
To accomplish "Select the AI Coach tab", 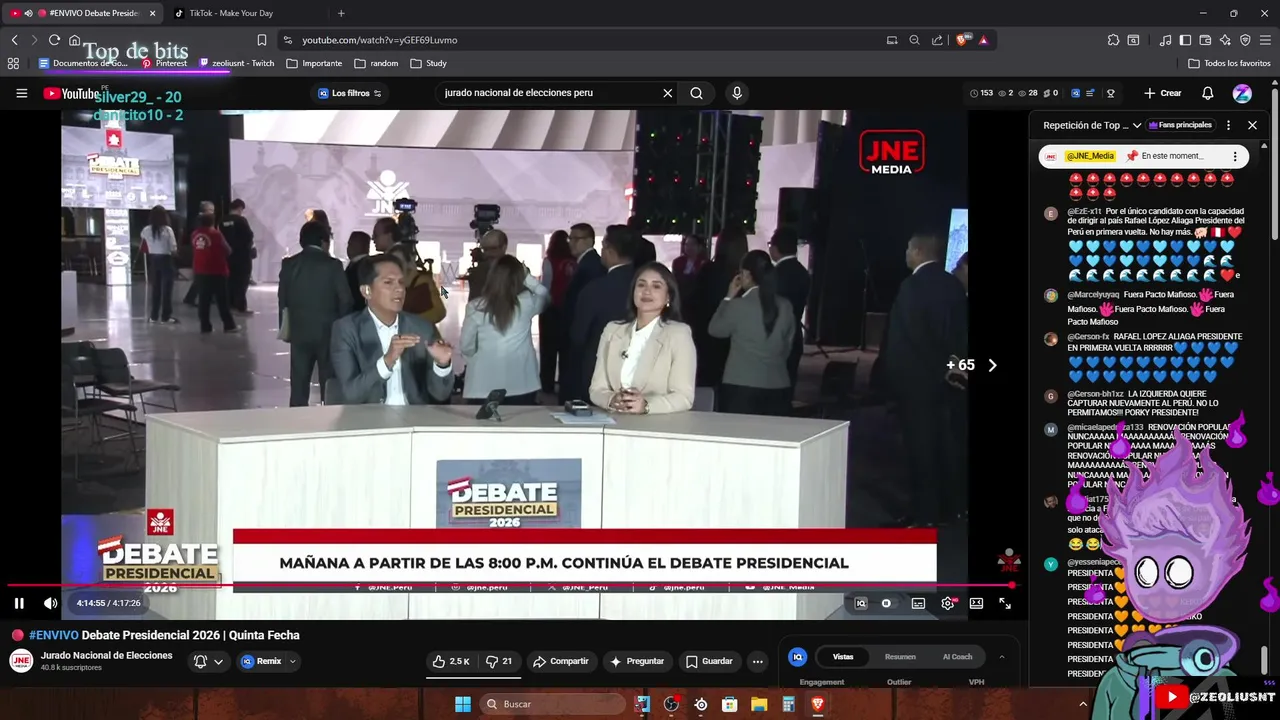I will click(957, 657).
